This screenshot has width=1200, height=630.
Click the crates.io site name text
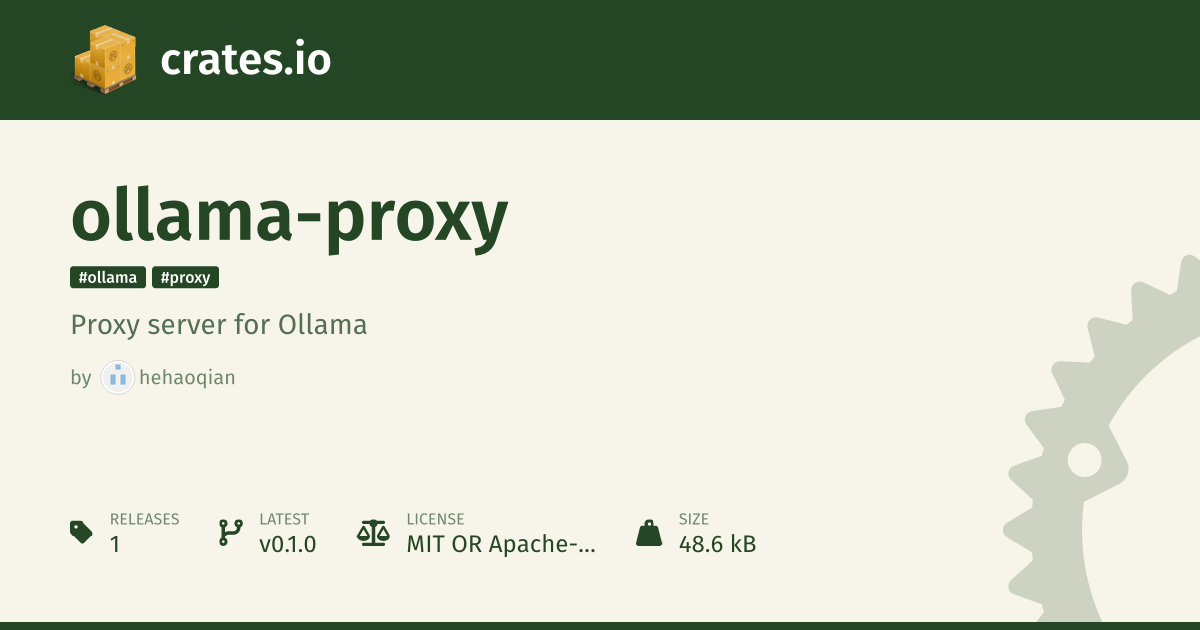(245, 60)
